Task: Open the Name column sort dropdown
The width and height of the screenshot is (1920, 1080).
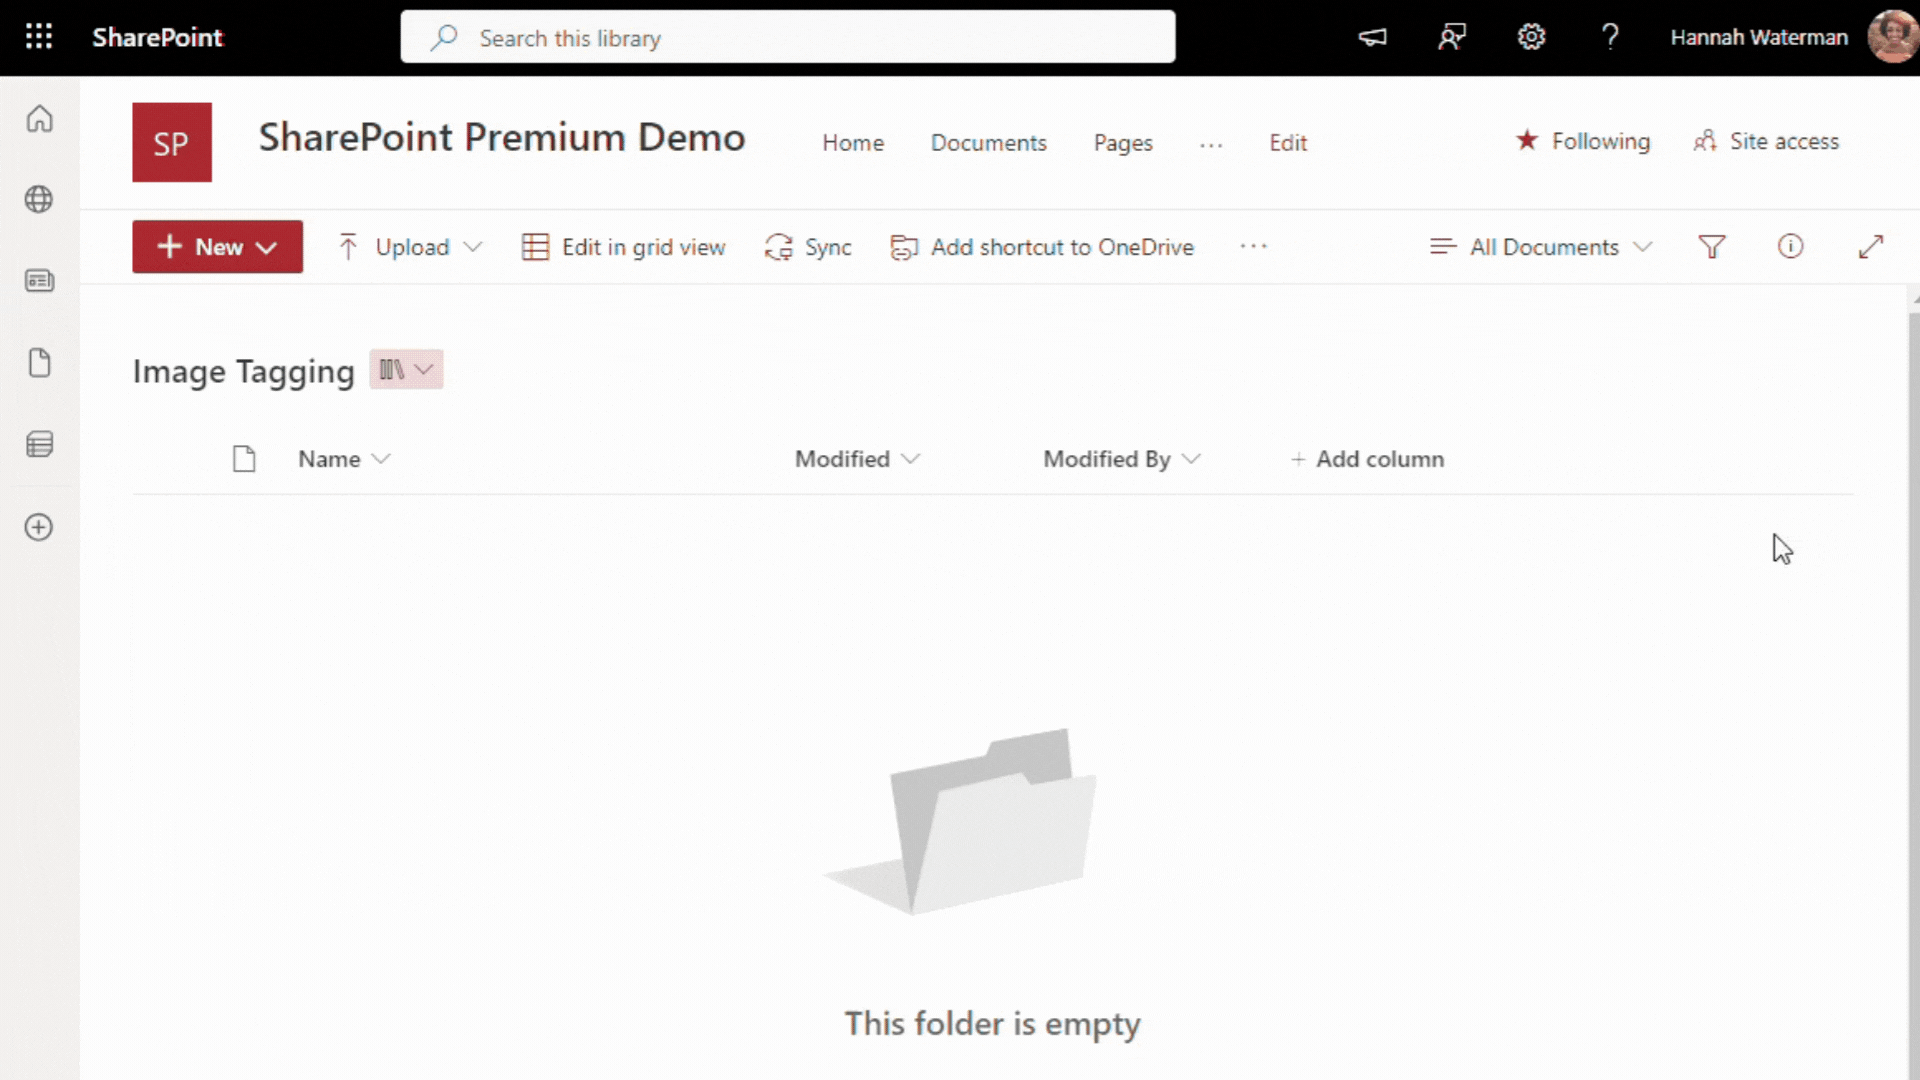Action: pyautogui.click(x=384, y=459)
